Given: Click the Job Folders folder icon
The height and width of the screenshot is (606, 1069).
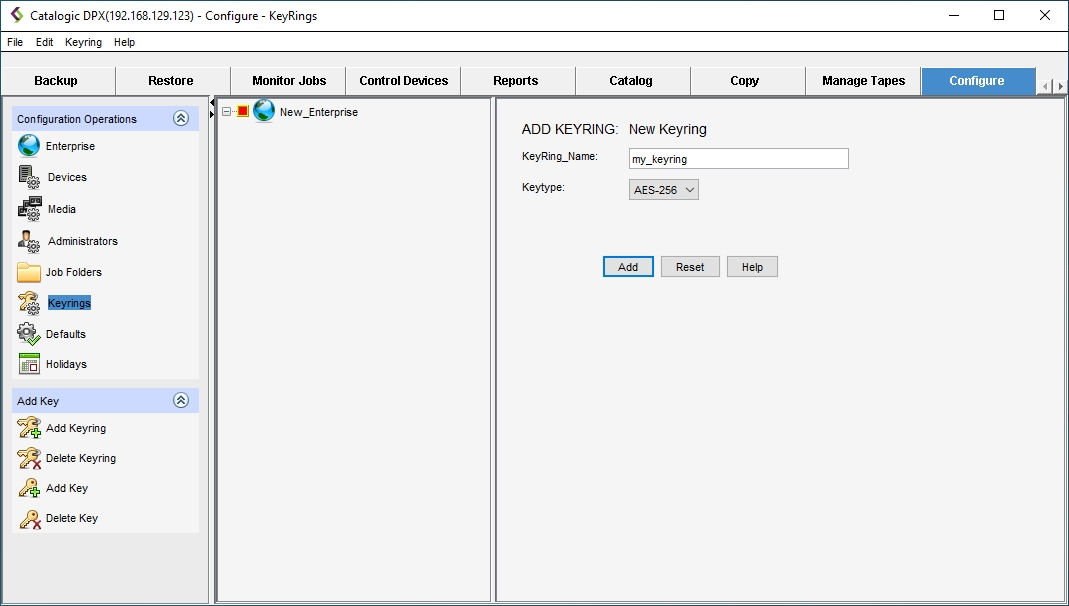Looking at the screenshot, I should 29,272.
